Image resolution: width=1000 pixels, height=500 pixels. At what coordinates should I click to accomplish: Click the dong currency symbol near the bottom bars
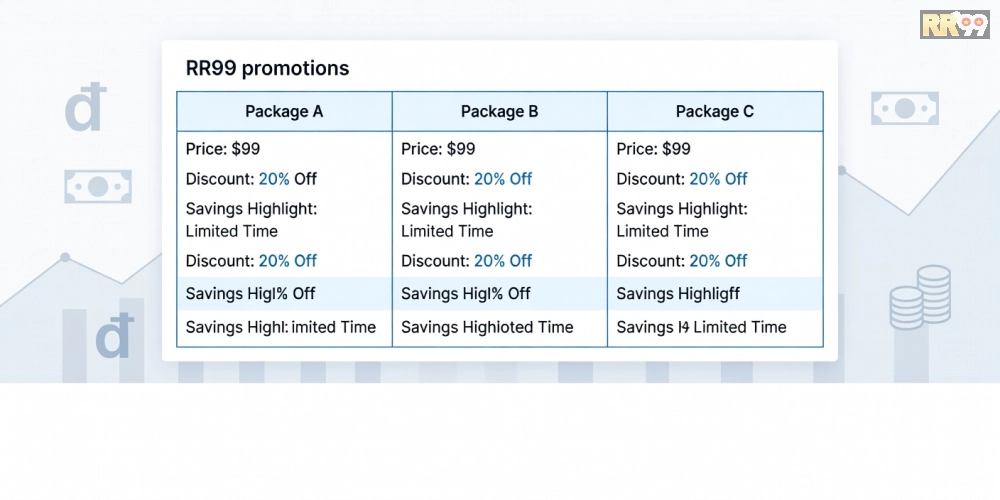pos(115,334)
